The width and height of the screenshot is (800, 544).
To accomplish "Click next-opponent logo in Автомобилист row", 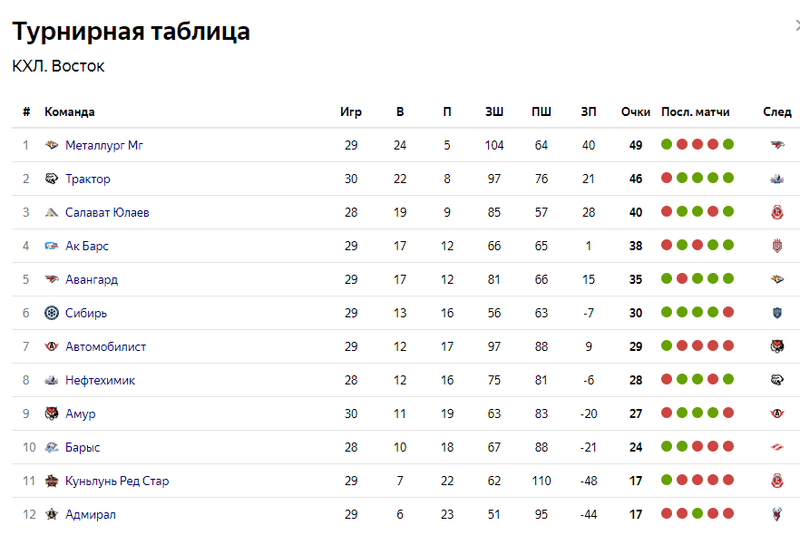I will 777,347.
